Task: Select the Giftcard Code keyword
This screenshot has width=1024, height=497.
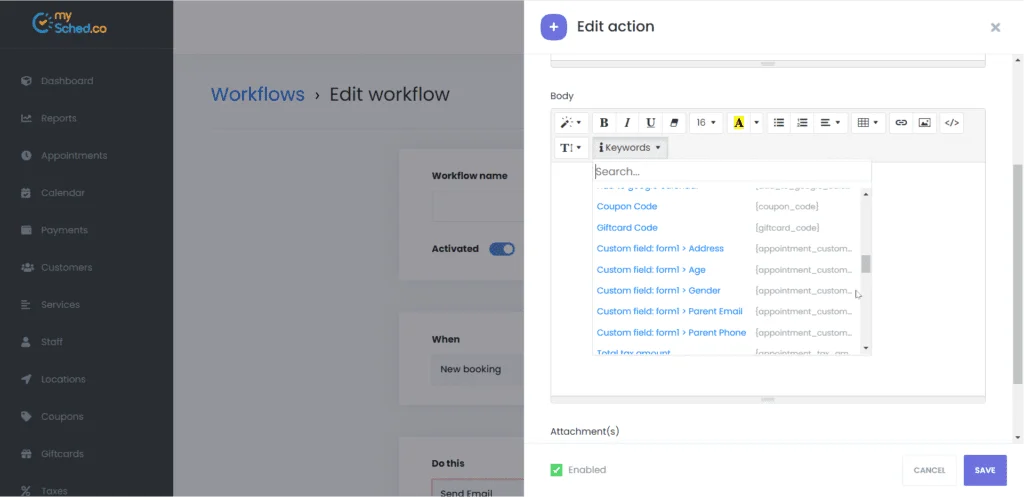Action: coord(627,227)
